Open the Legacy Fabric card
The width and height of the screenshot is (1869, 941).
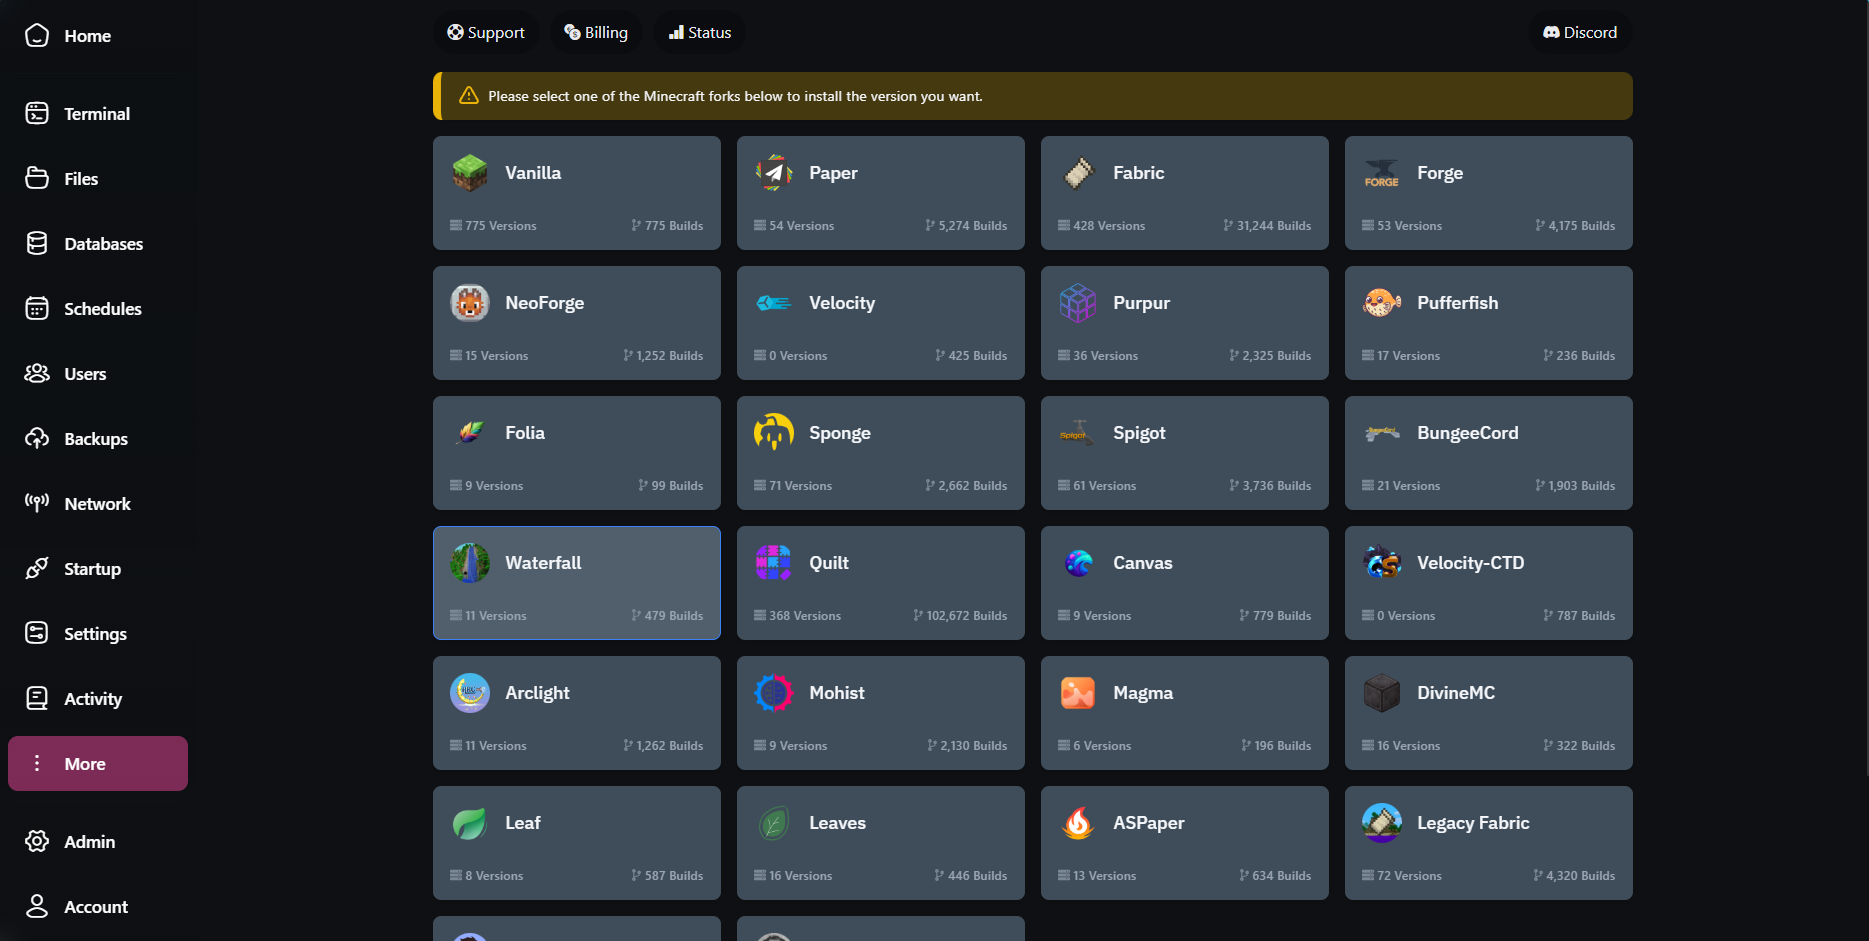(x=1488, y=843)
